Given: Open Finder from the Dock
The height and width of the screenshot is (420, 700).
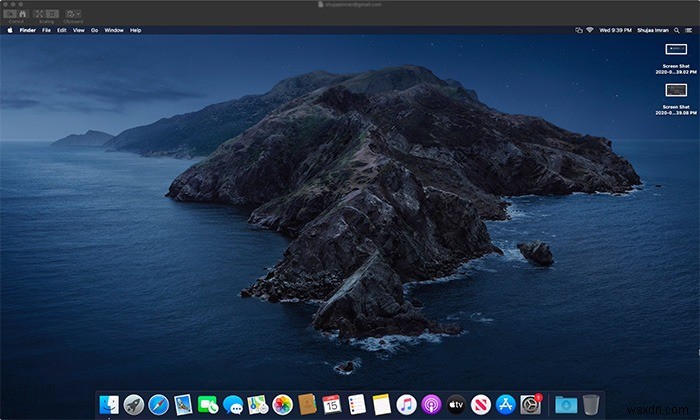Looking at the screenshot, I should [109, 405].
